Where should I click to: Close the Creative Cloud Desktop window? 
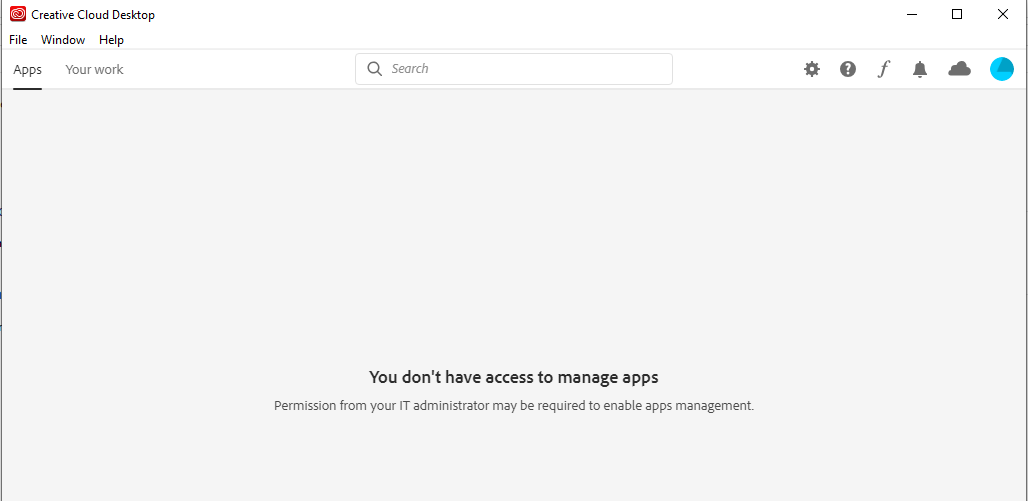point(1002,14)
